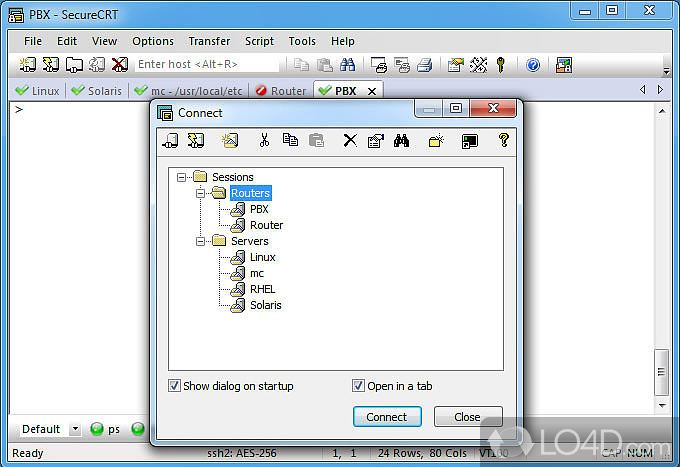The height and width of the screenshot is (467, 680).
Task: Click the Enter host input field
Action: [208, 65]
